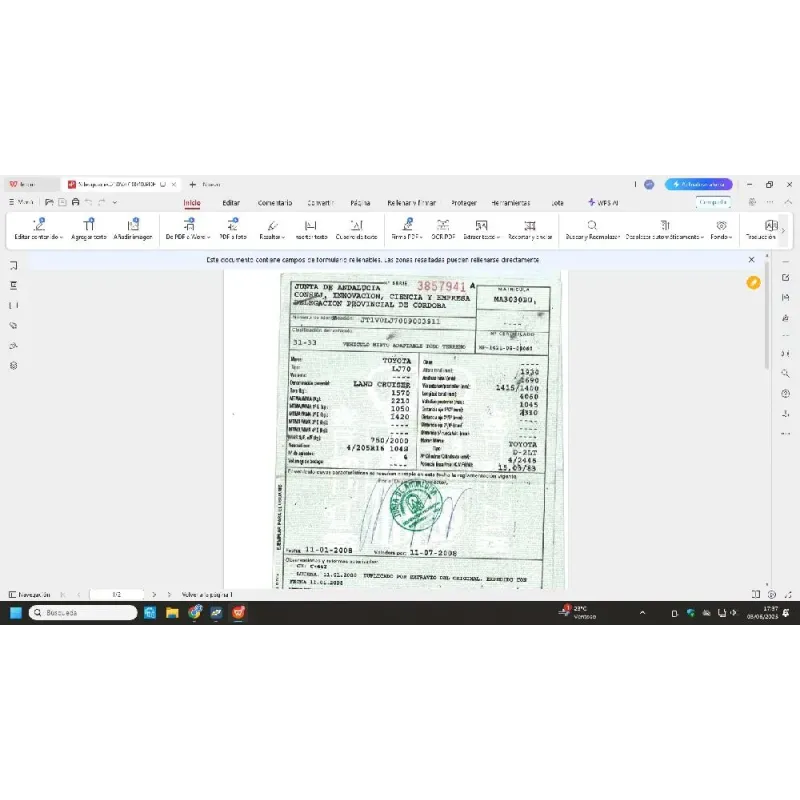Screen dimensions: 800x800
Task: Click the Compartir button
Action: 713,202
